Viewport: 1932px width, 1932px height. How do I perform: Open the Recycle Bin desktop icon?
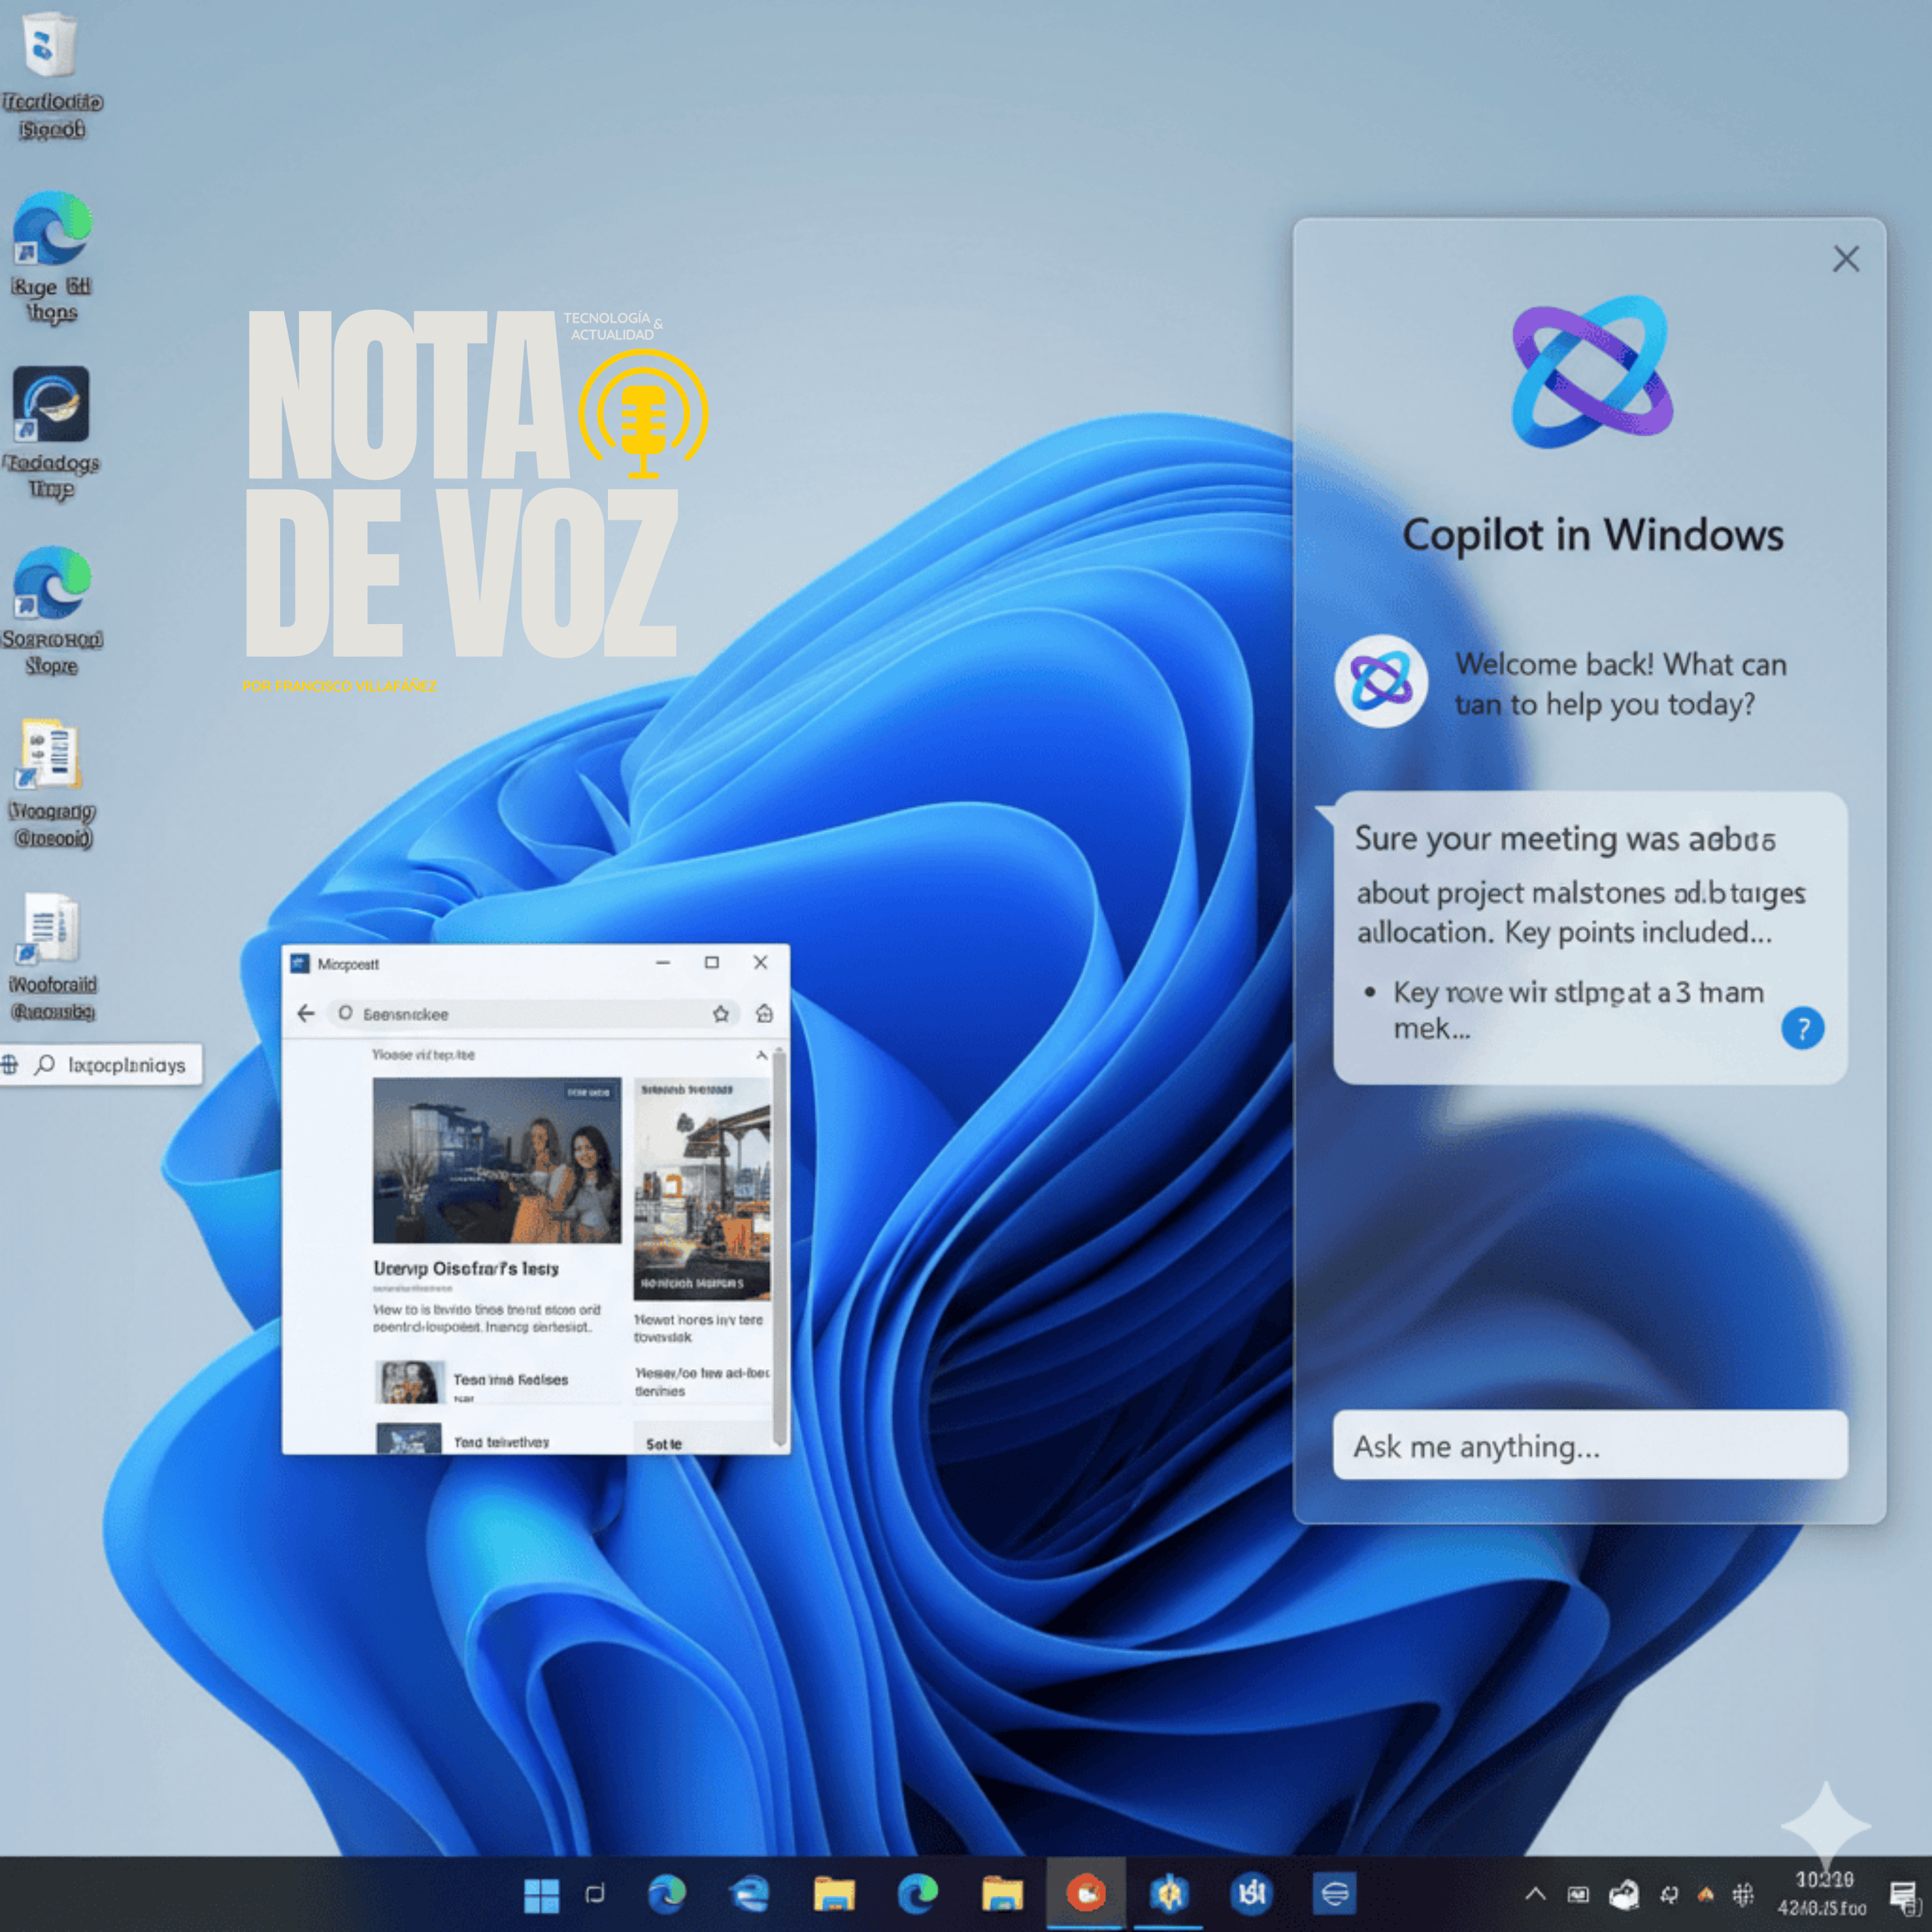(50, 45)
